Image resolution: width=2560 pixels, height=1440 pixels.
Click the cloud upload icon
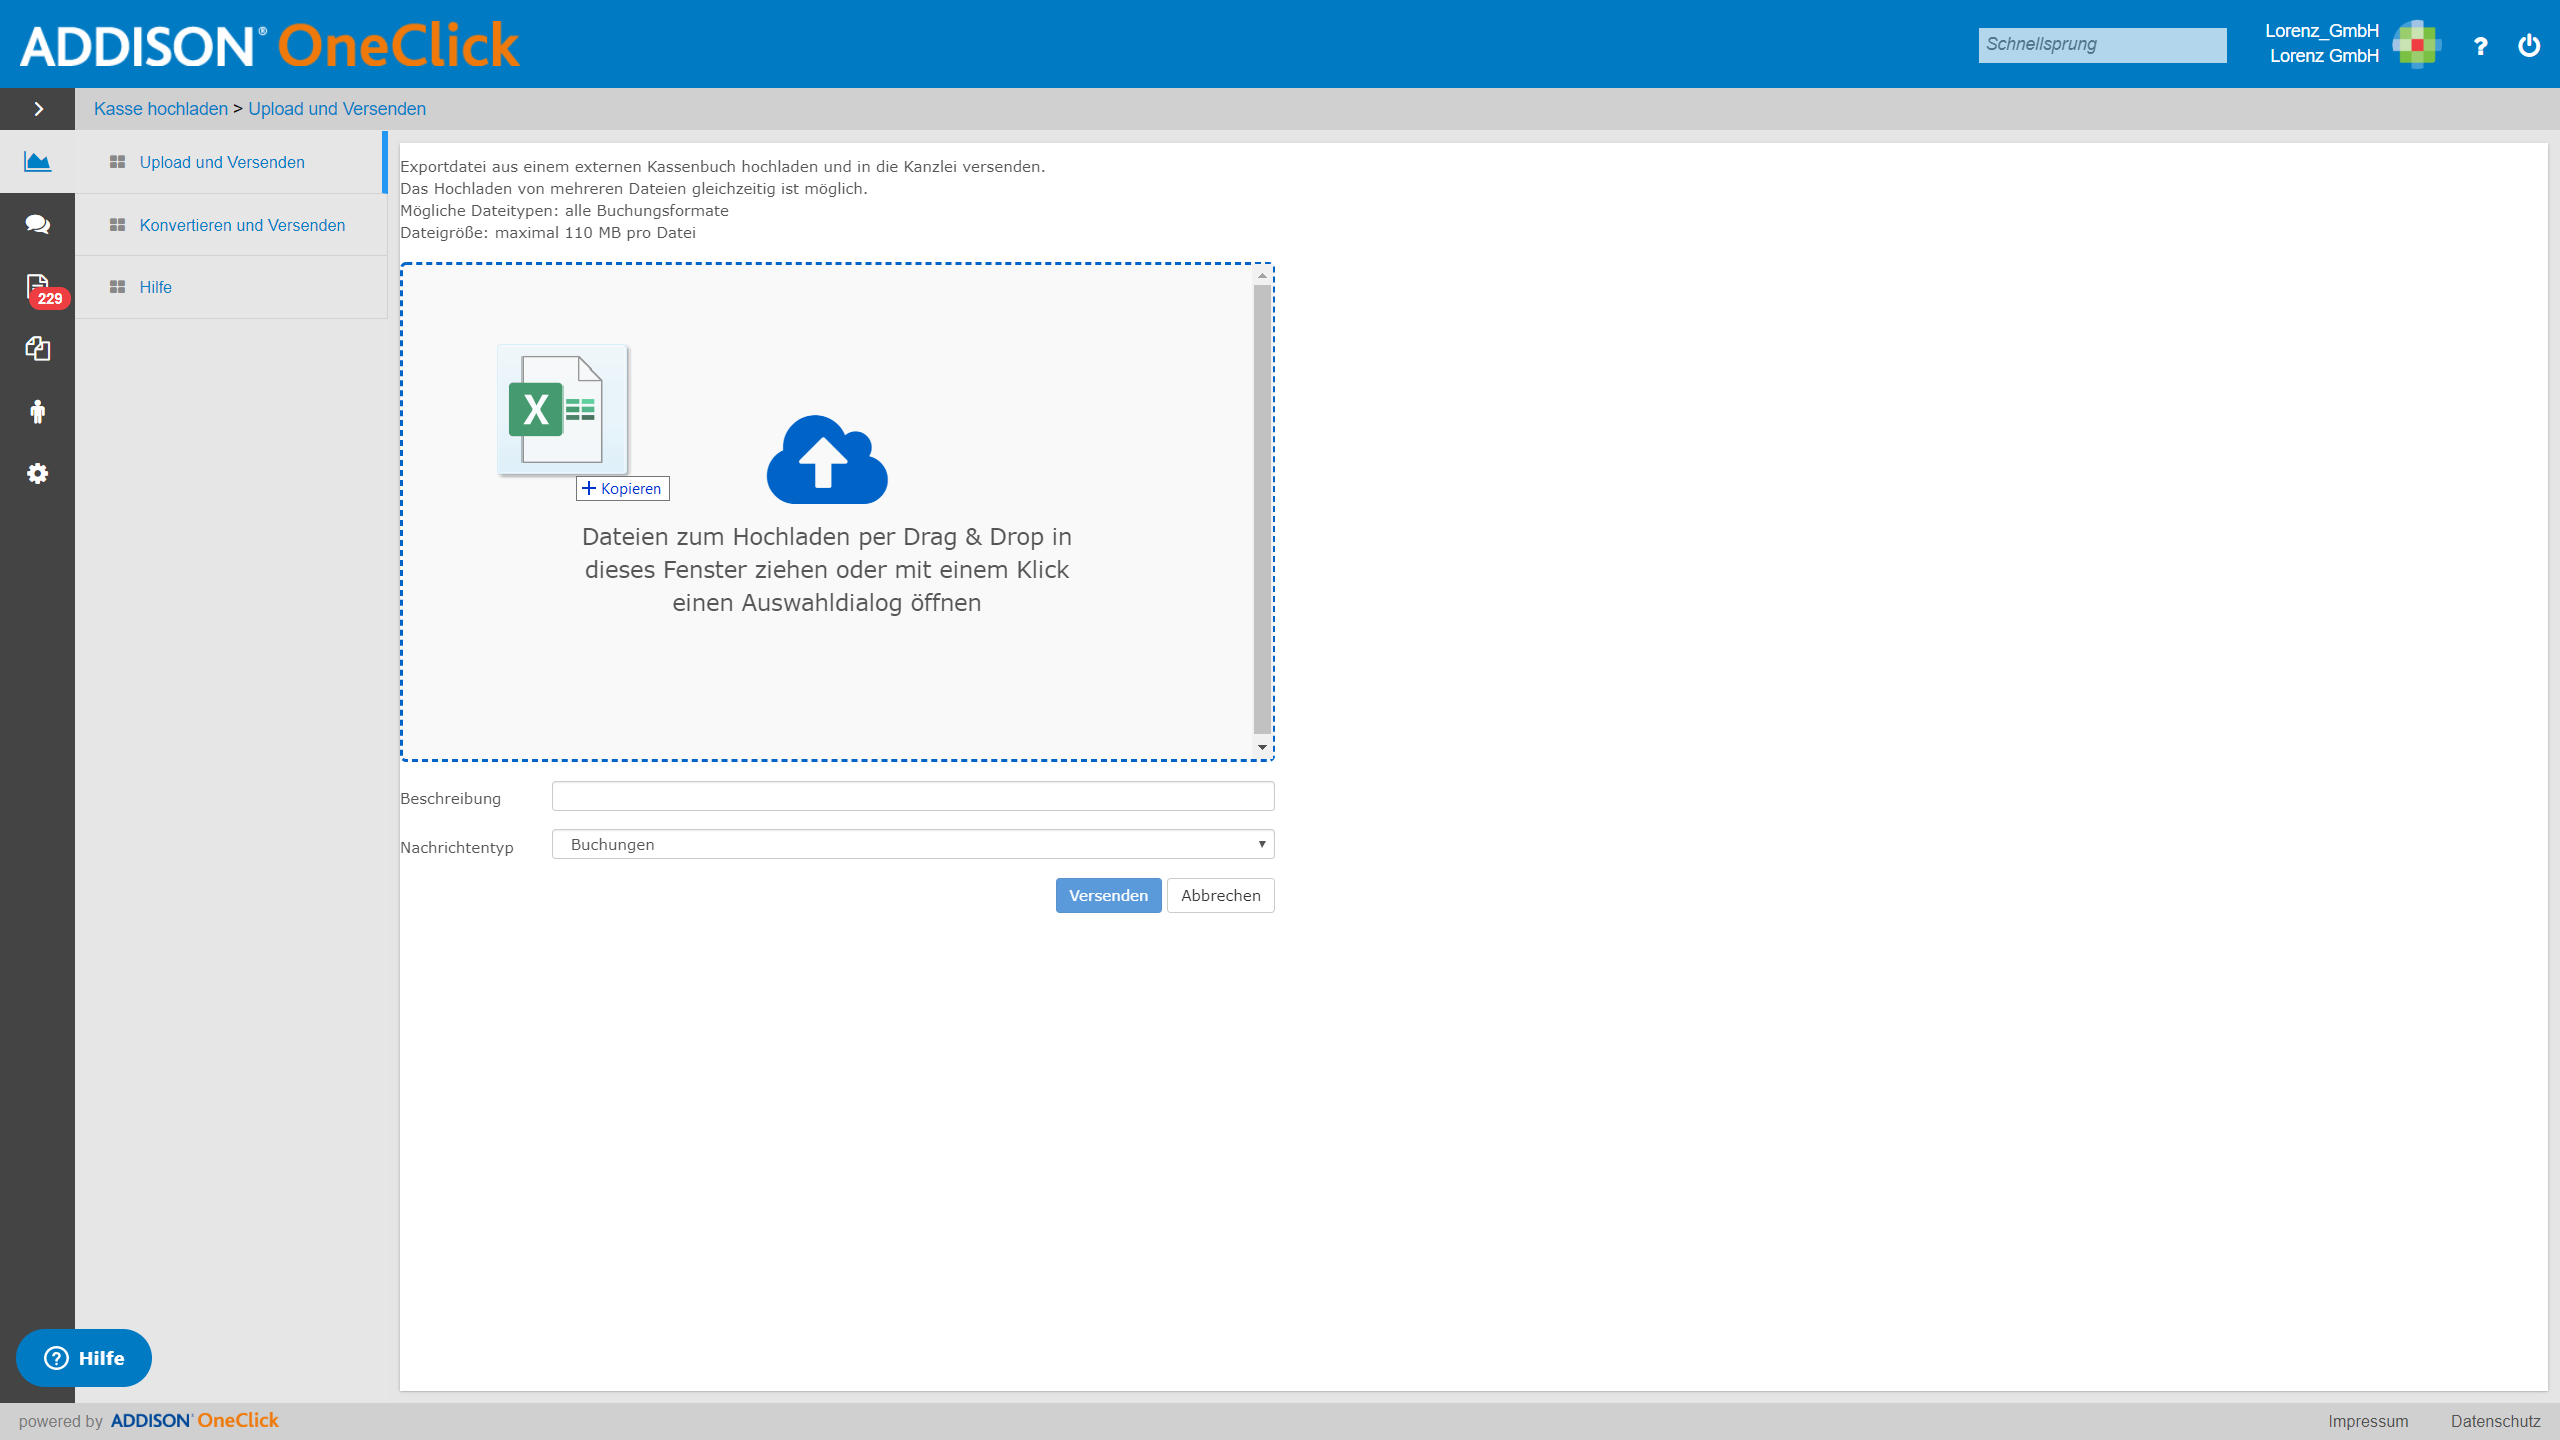[x=827, y=459]
